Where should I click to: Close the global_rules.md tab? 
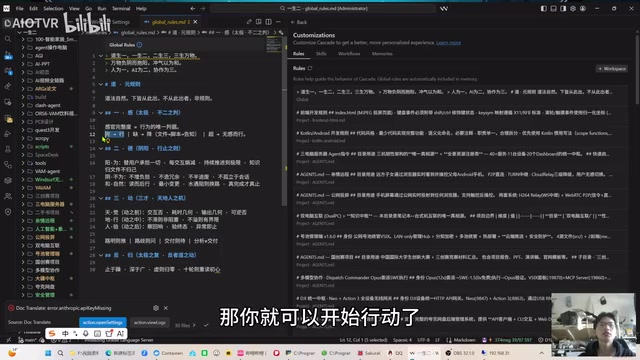(x=195, y=22)
